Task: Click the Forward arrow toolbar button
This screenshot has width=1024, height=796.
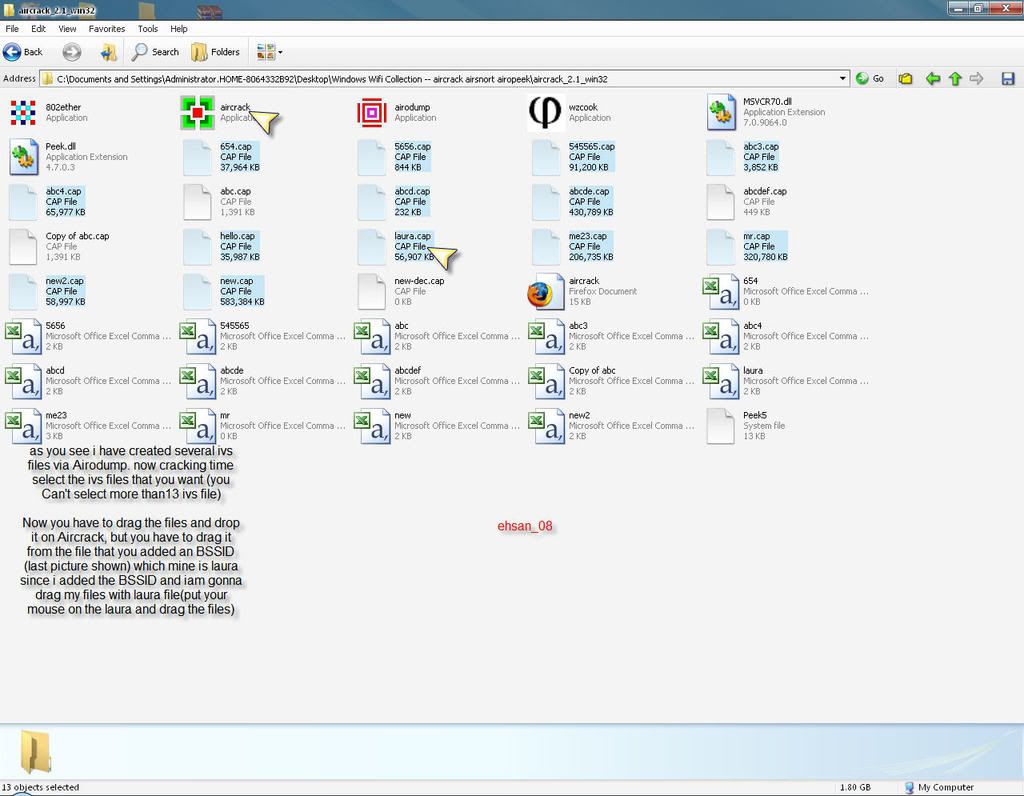Action: tap(72, 52)
